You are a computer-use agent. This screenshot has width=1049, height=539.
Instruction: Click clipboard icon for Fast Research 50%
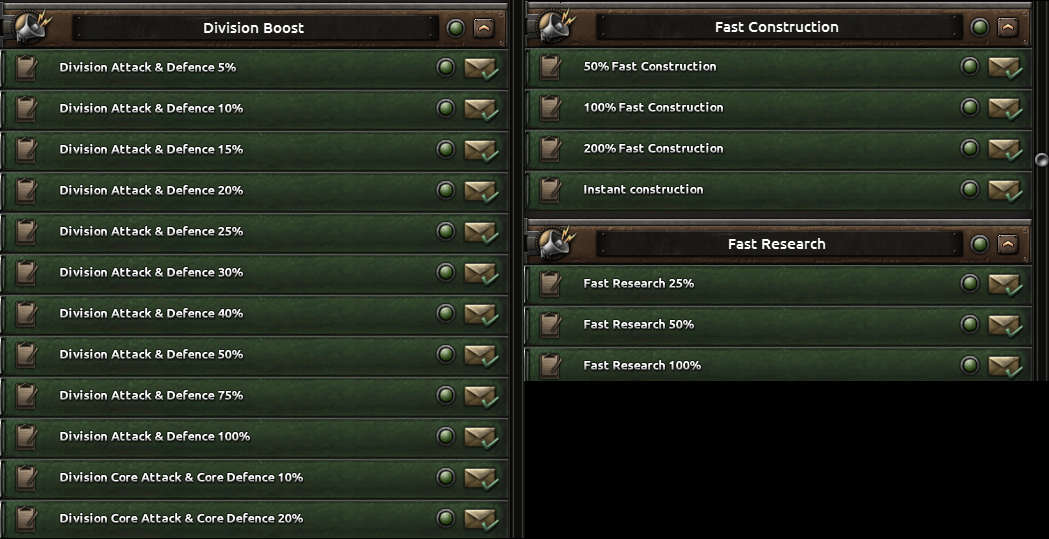tap(550, 325)
